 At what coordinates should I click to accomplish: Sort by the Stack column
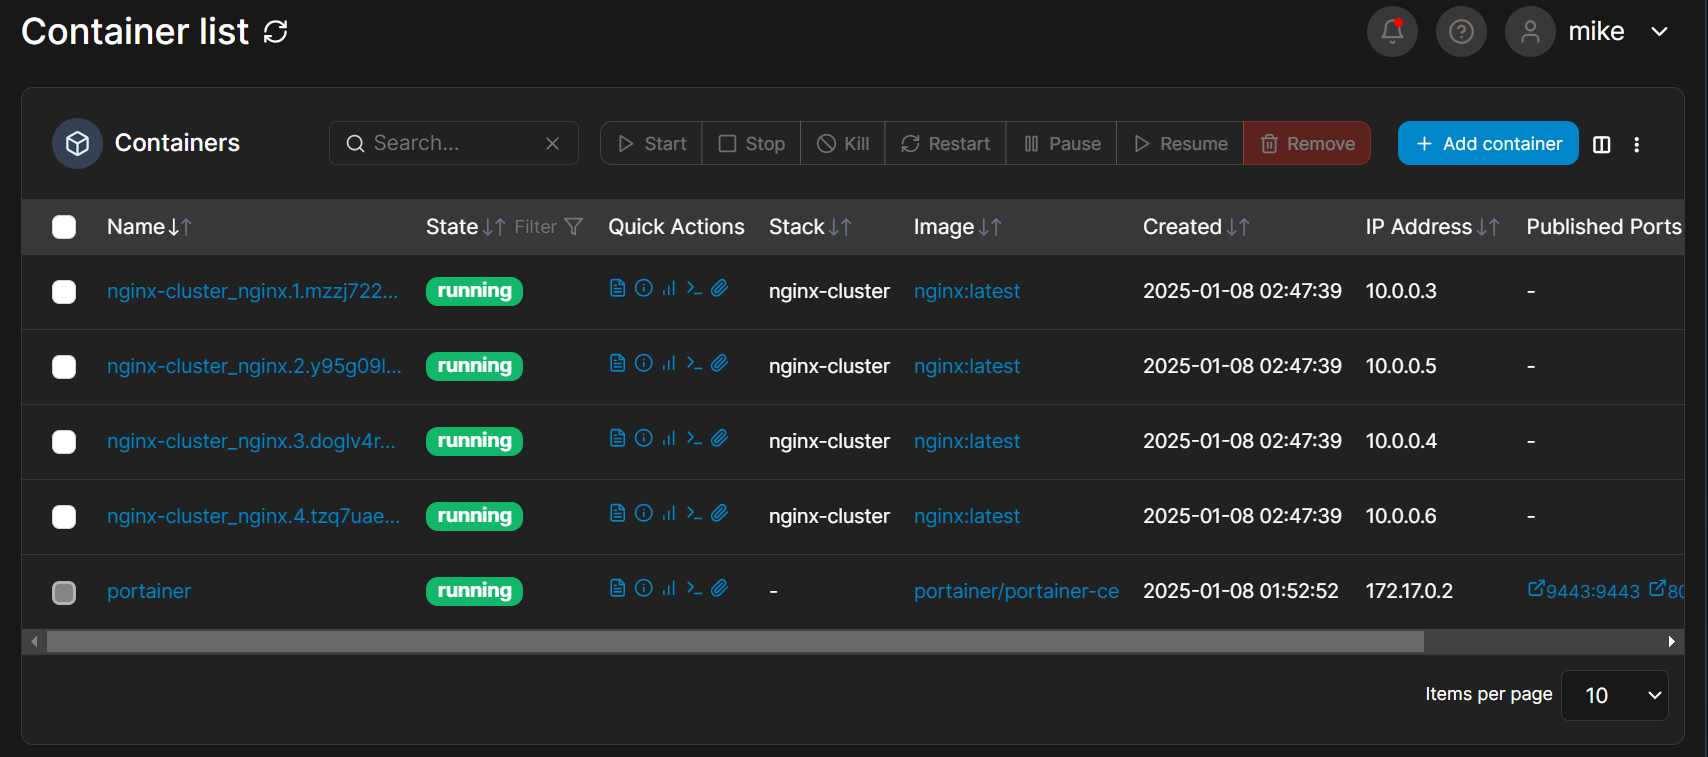click(810, 227)
